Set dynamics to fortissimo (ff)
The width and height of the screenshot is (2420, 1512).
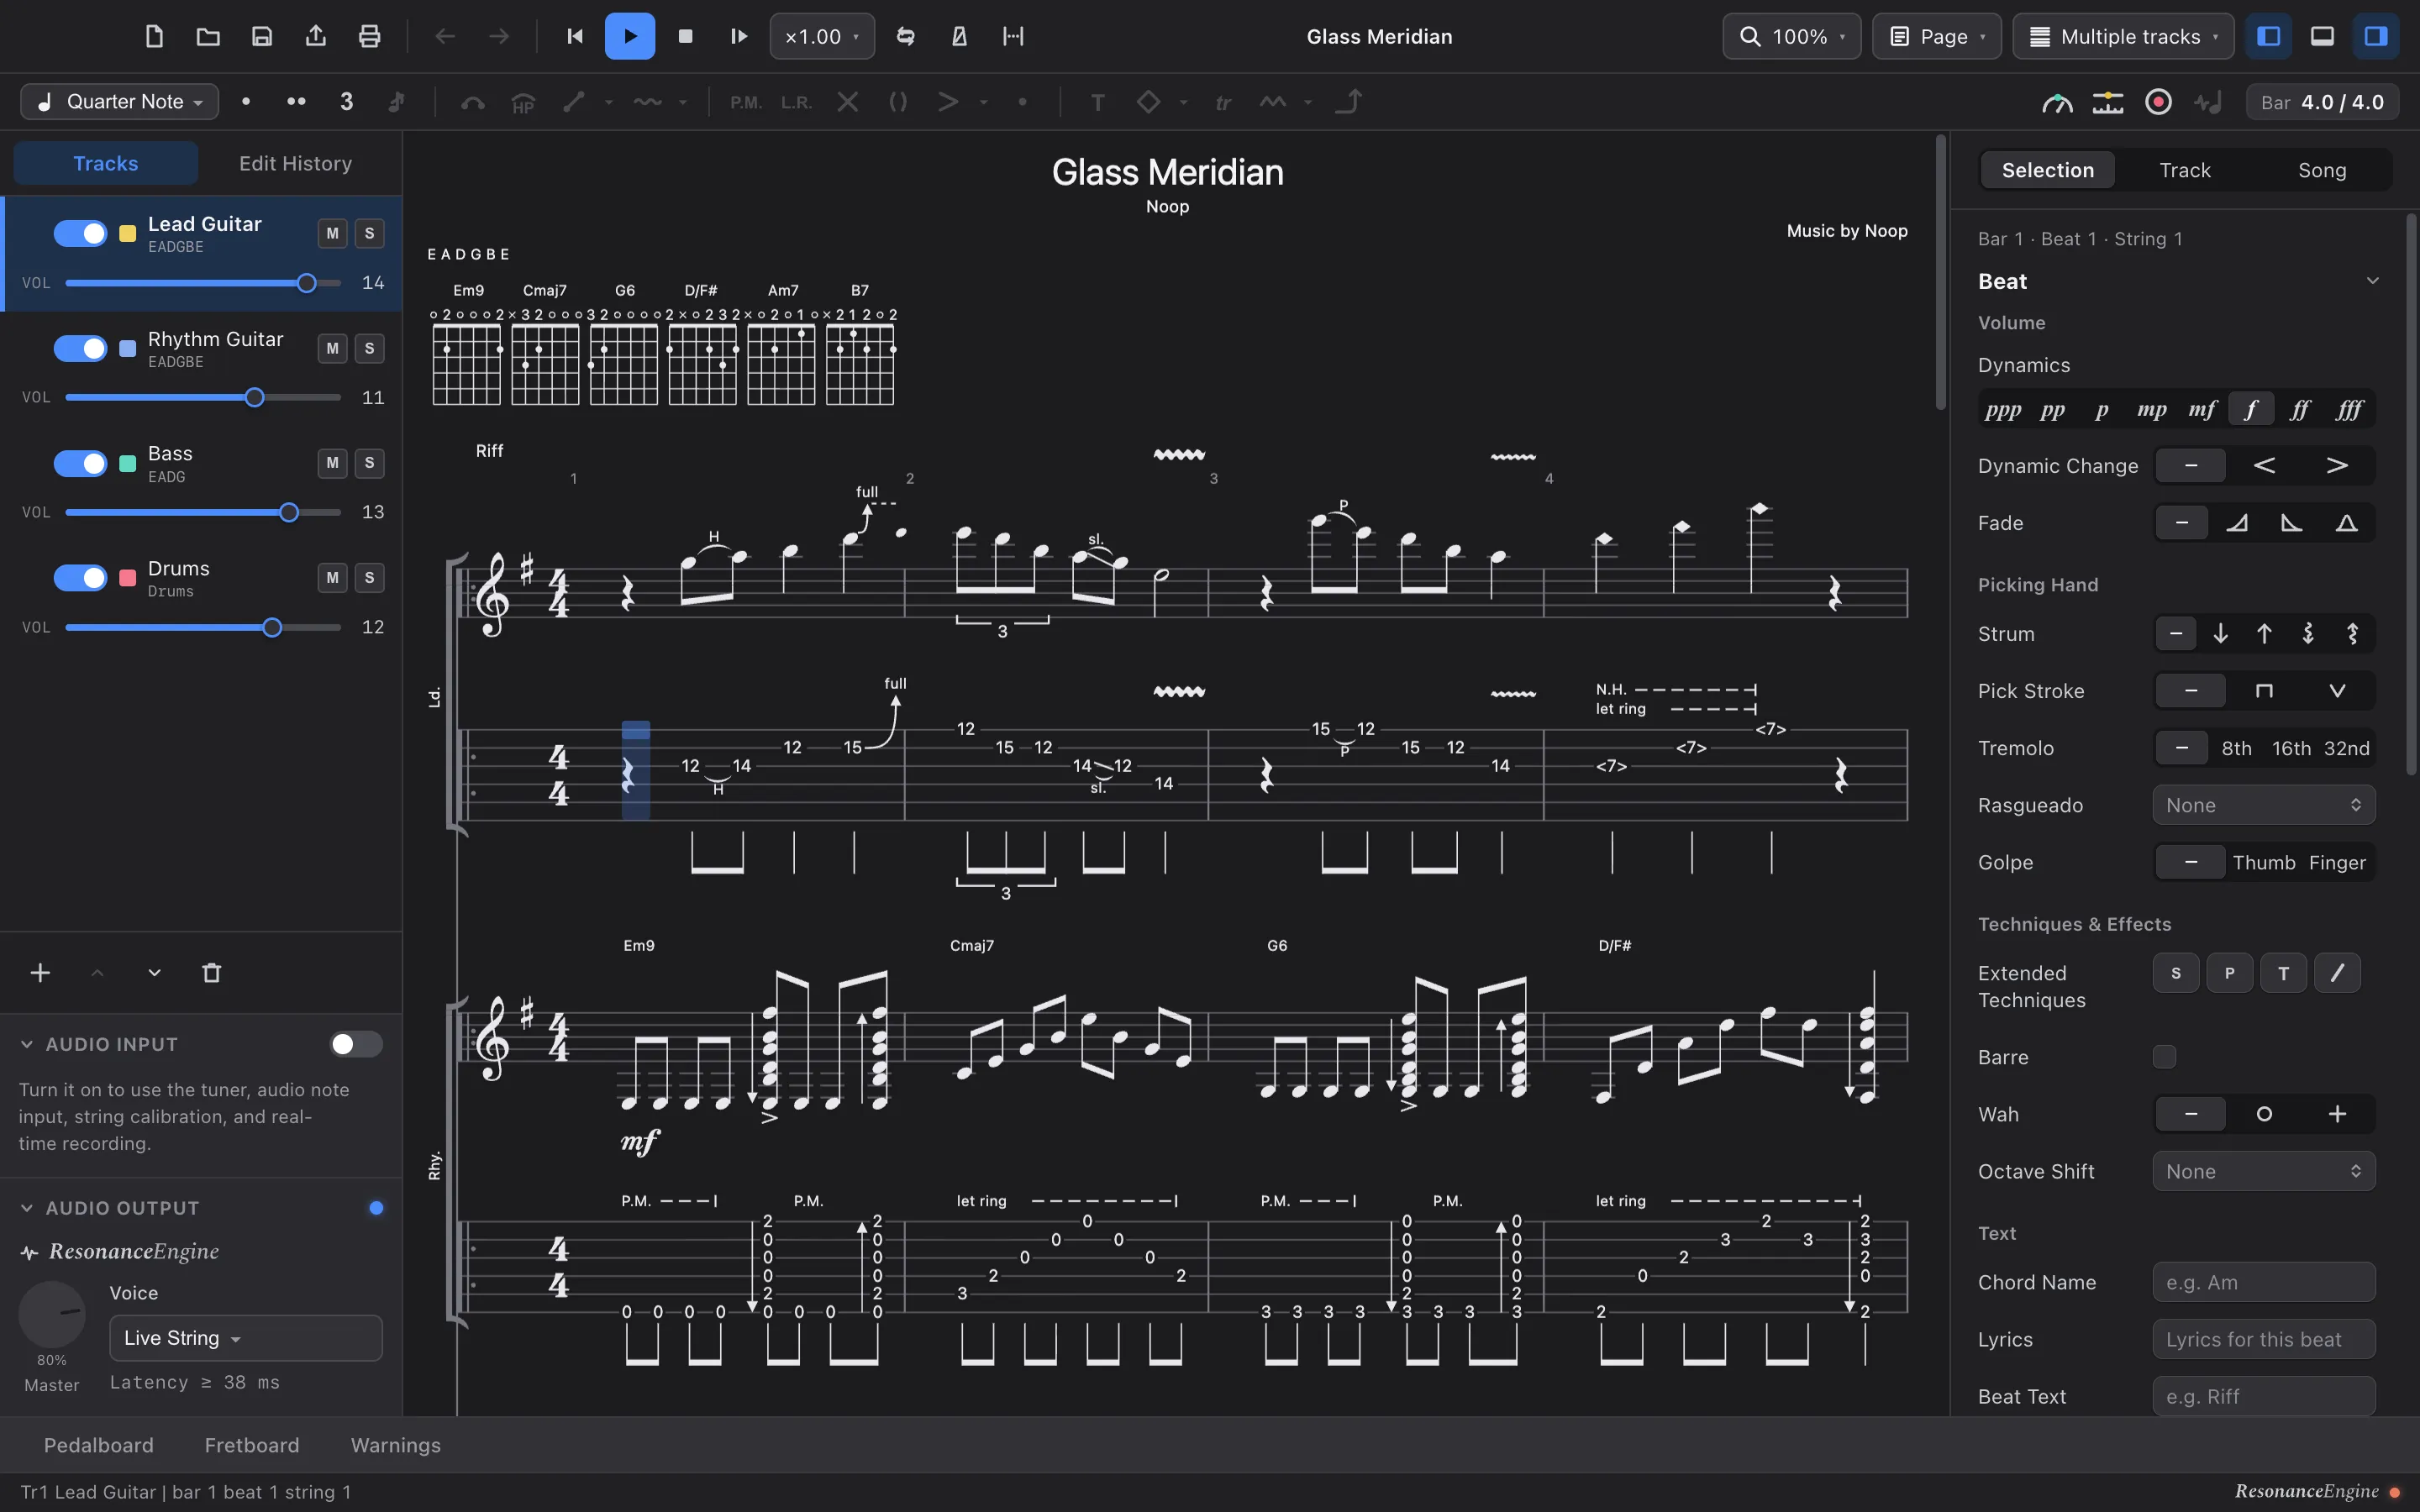pos(2299,409)
